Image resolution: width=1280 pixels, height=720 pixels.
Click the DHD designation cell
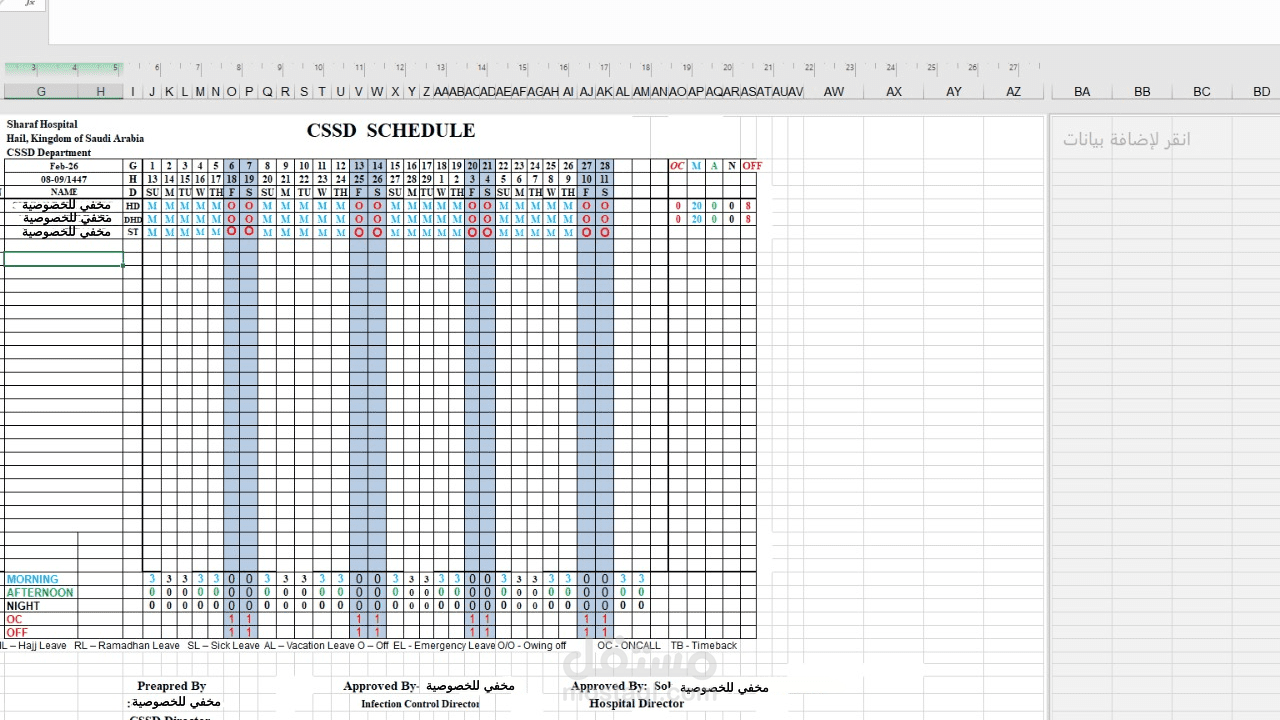(x=132, y=219)
